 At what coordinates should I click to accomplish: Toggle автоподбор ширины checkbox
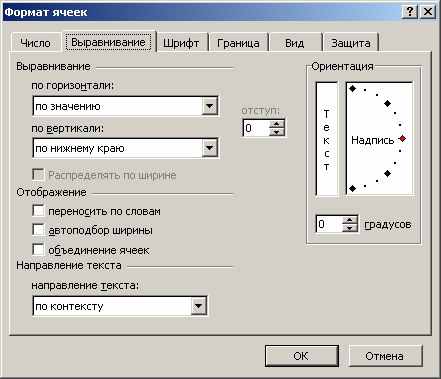(x=38, y=230)
